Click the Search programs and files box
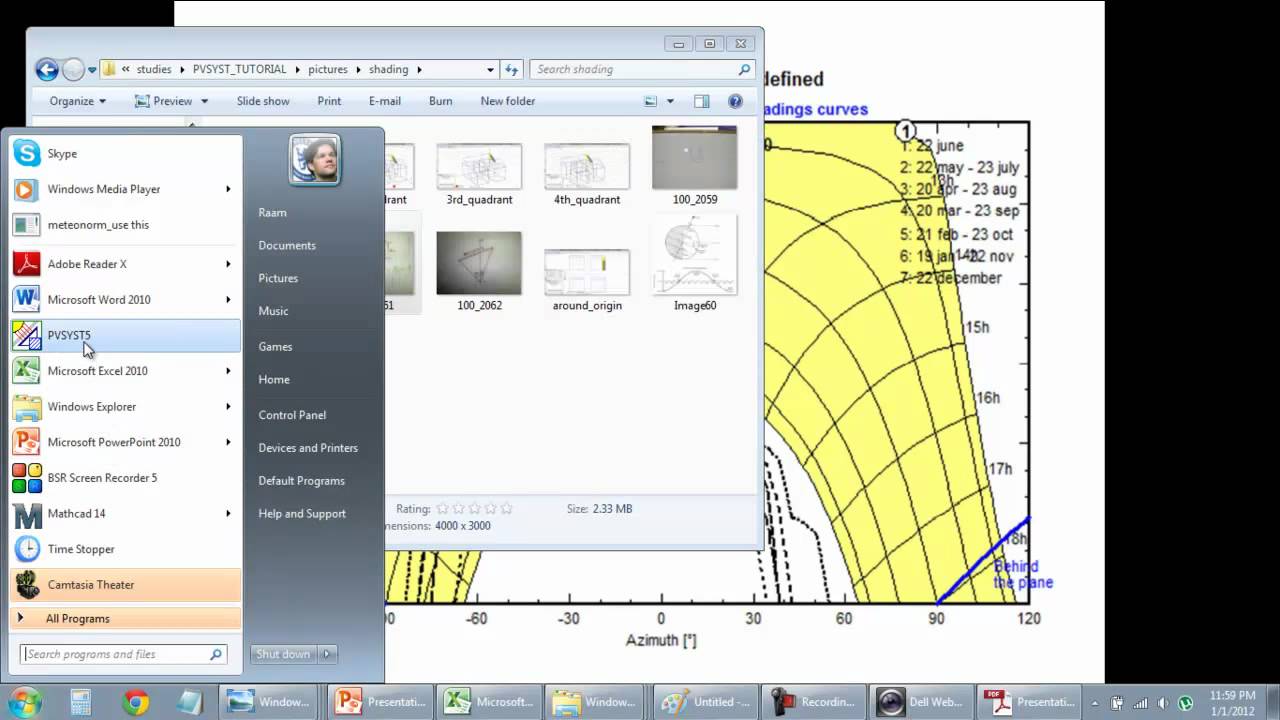Viewport: 1280px width, 720px height. pos(124,654)
